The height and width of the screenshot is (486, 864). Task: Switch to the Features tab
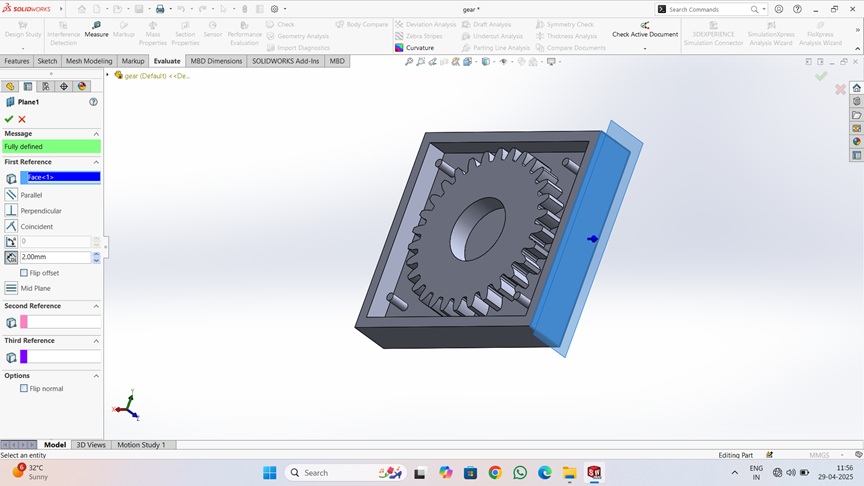click(x=17, y=61)
